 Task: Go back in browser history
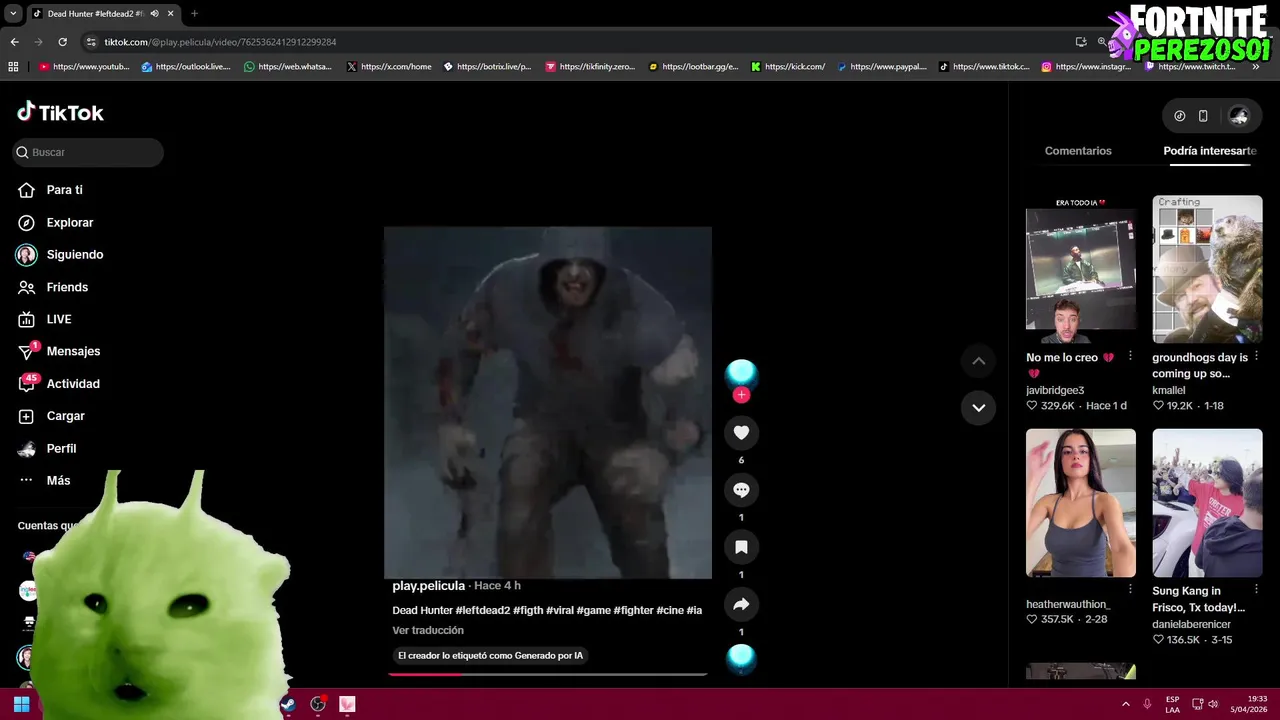pos(14,42)
